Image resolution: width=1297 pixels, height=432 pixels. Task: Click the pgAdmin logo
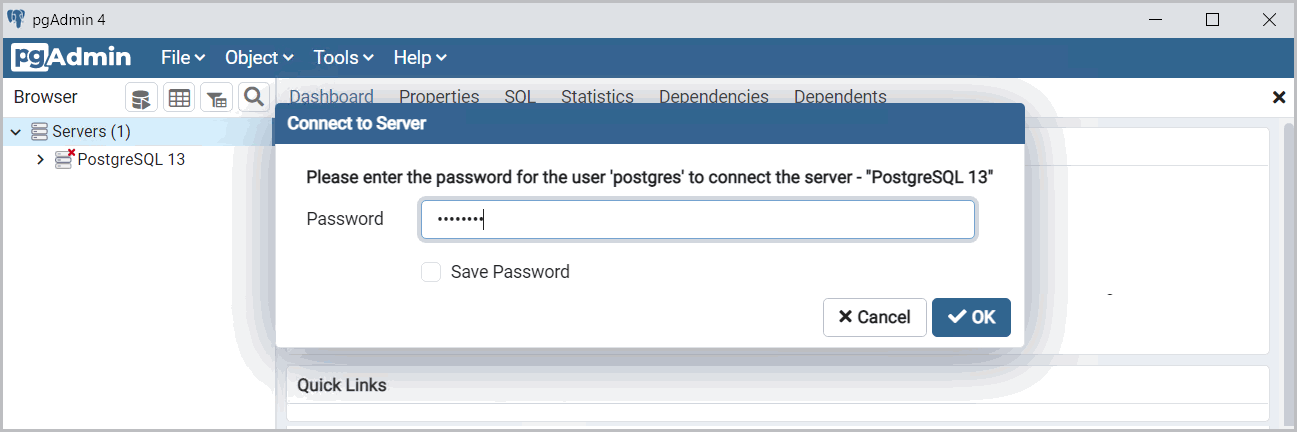[x=71, y=58]
